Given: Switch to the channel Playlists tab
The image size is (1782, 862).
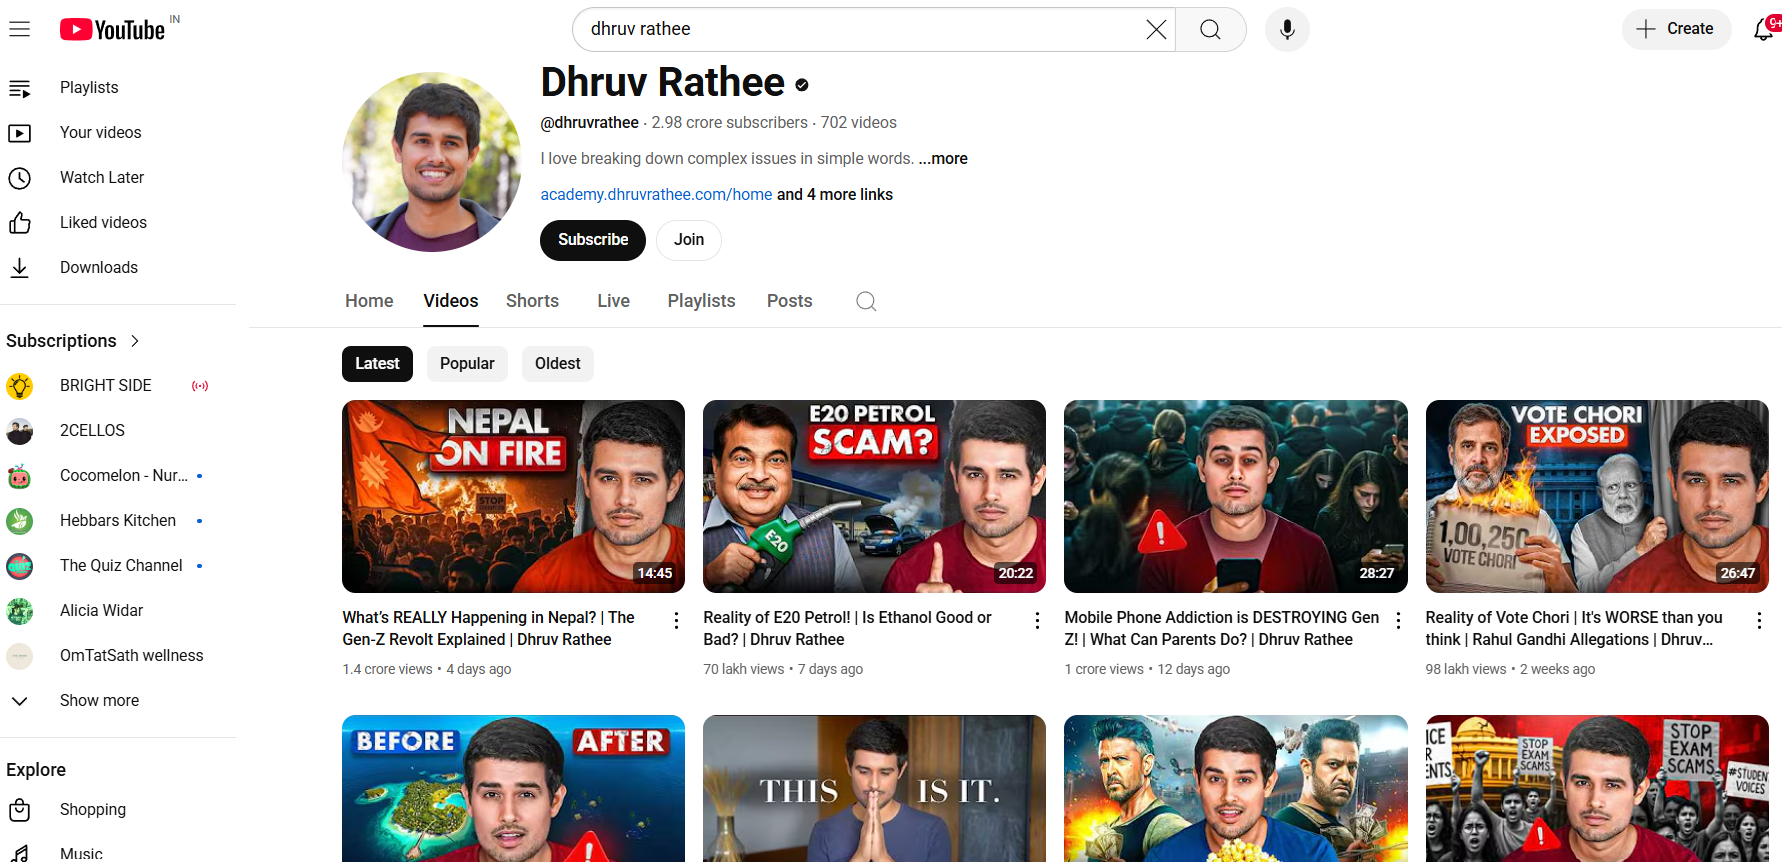Looking at the screenshot, I should 701,301.
